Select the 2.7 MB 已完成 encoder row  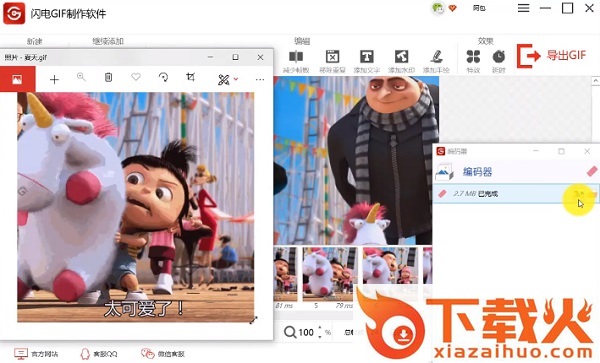(x=516, y=194)
